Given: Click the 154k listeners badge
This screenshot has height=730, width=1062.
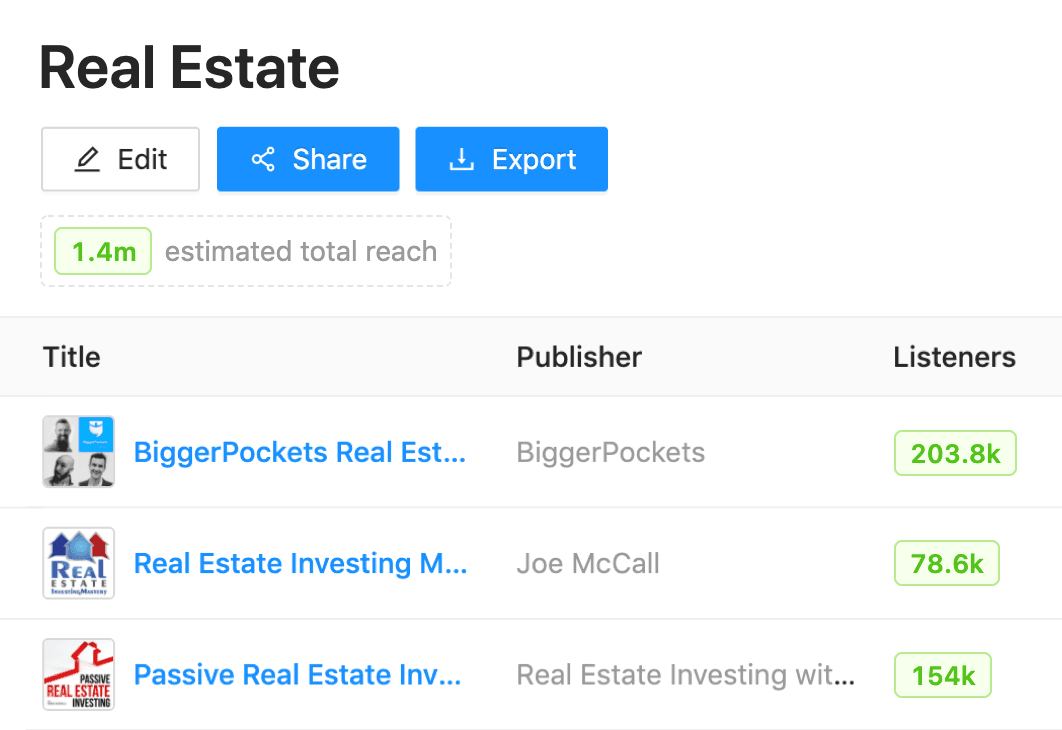Looking at the screenshot, I should 942,674.
